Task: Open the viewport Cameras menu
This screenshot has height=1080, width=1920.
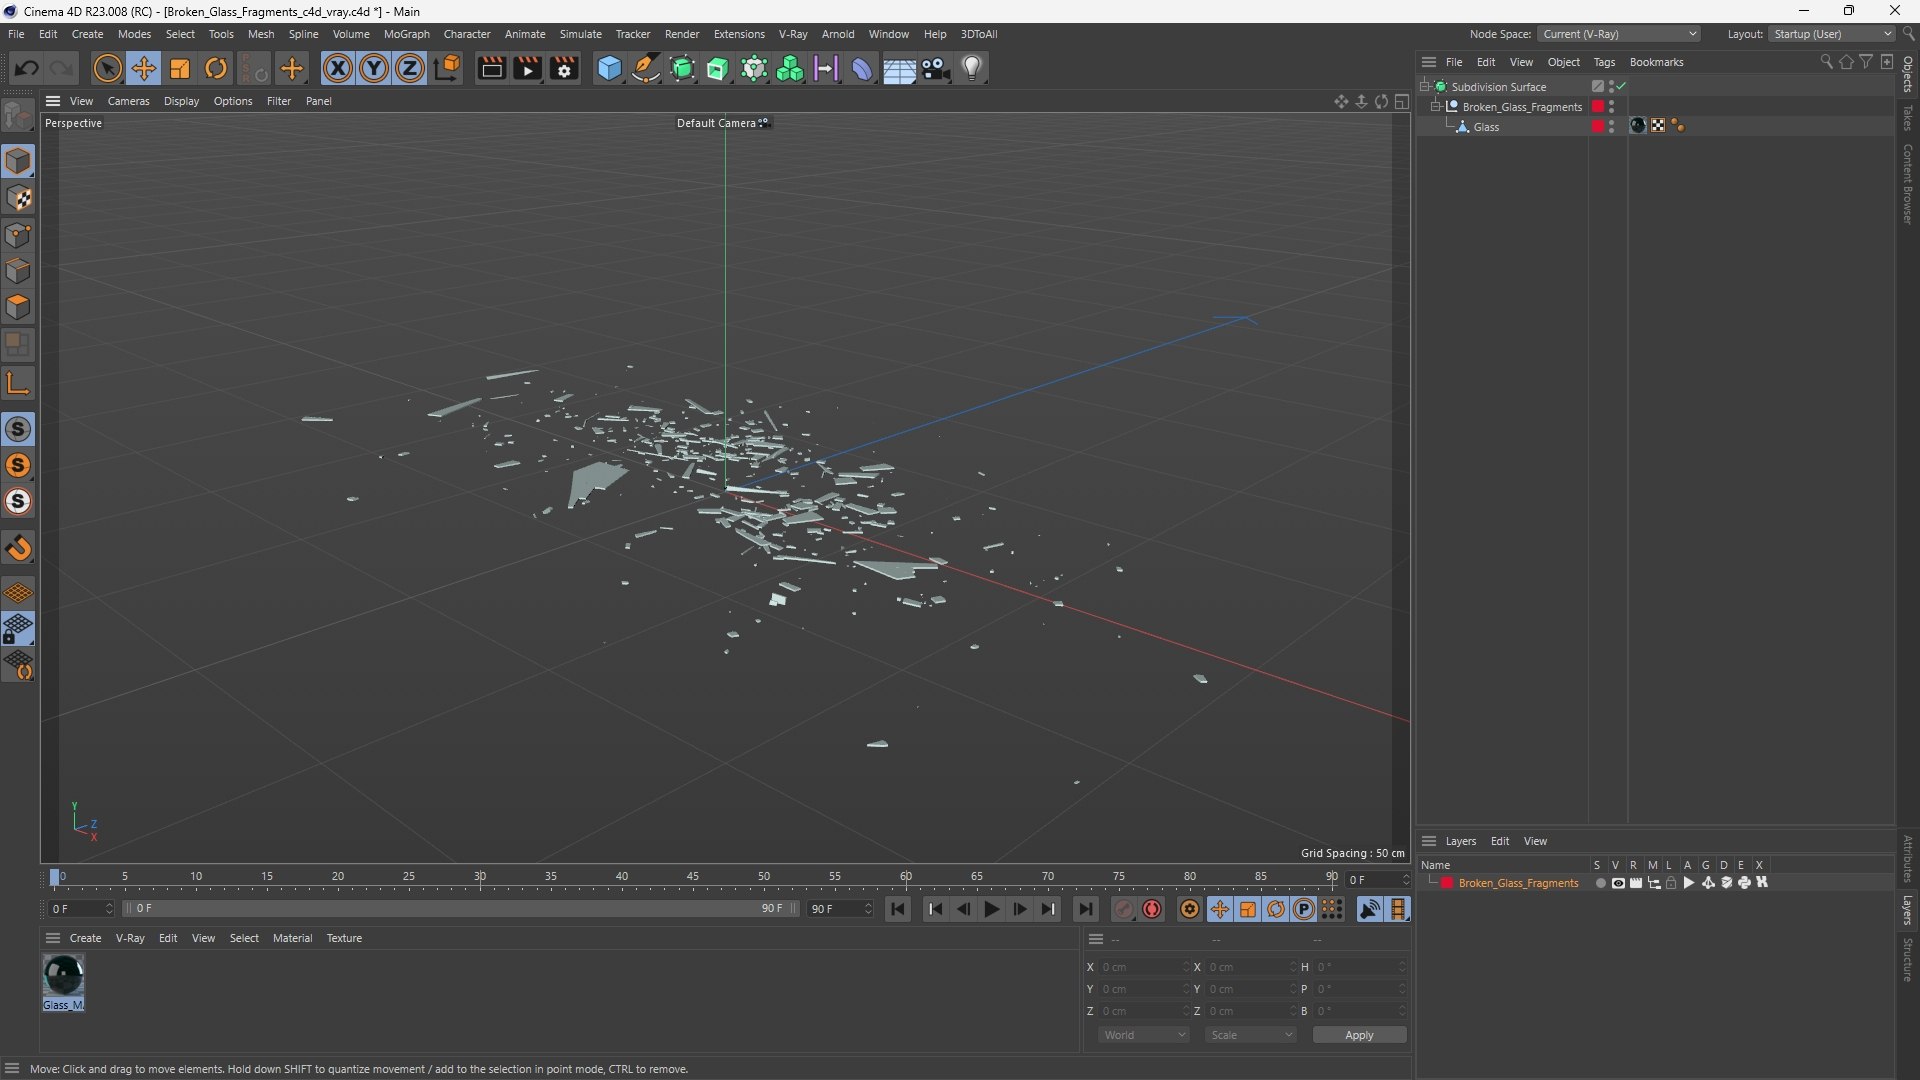Action: 128,101
